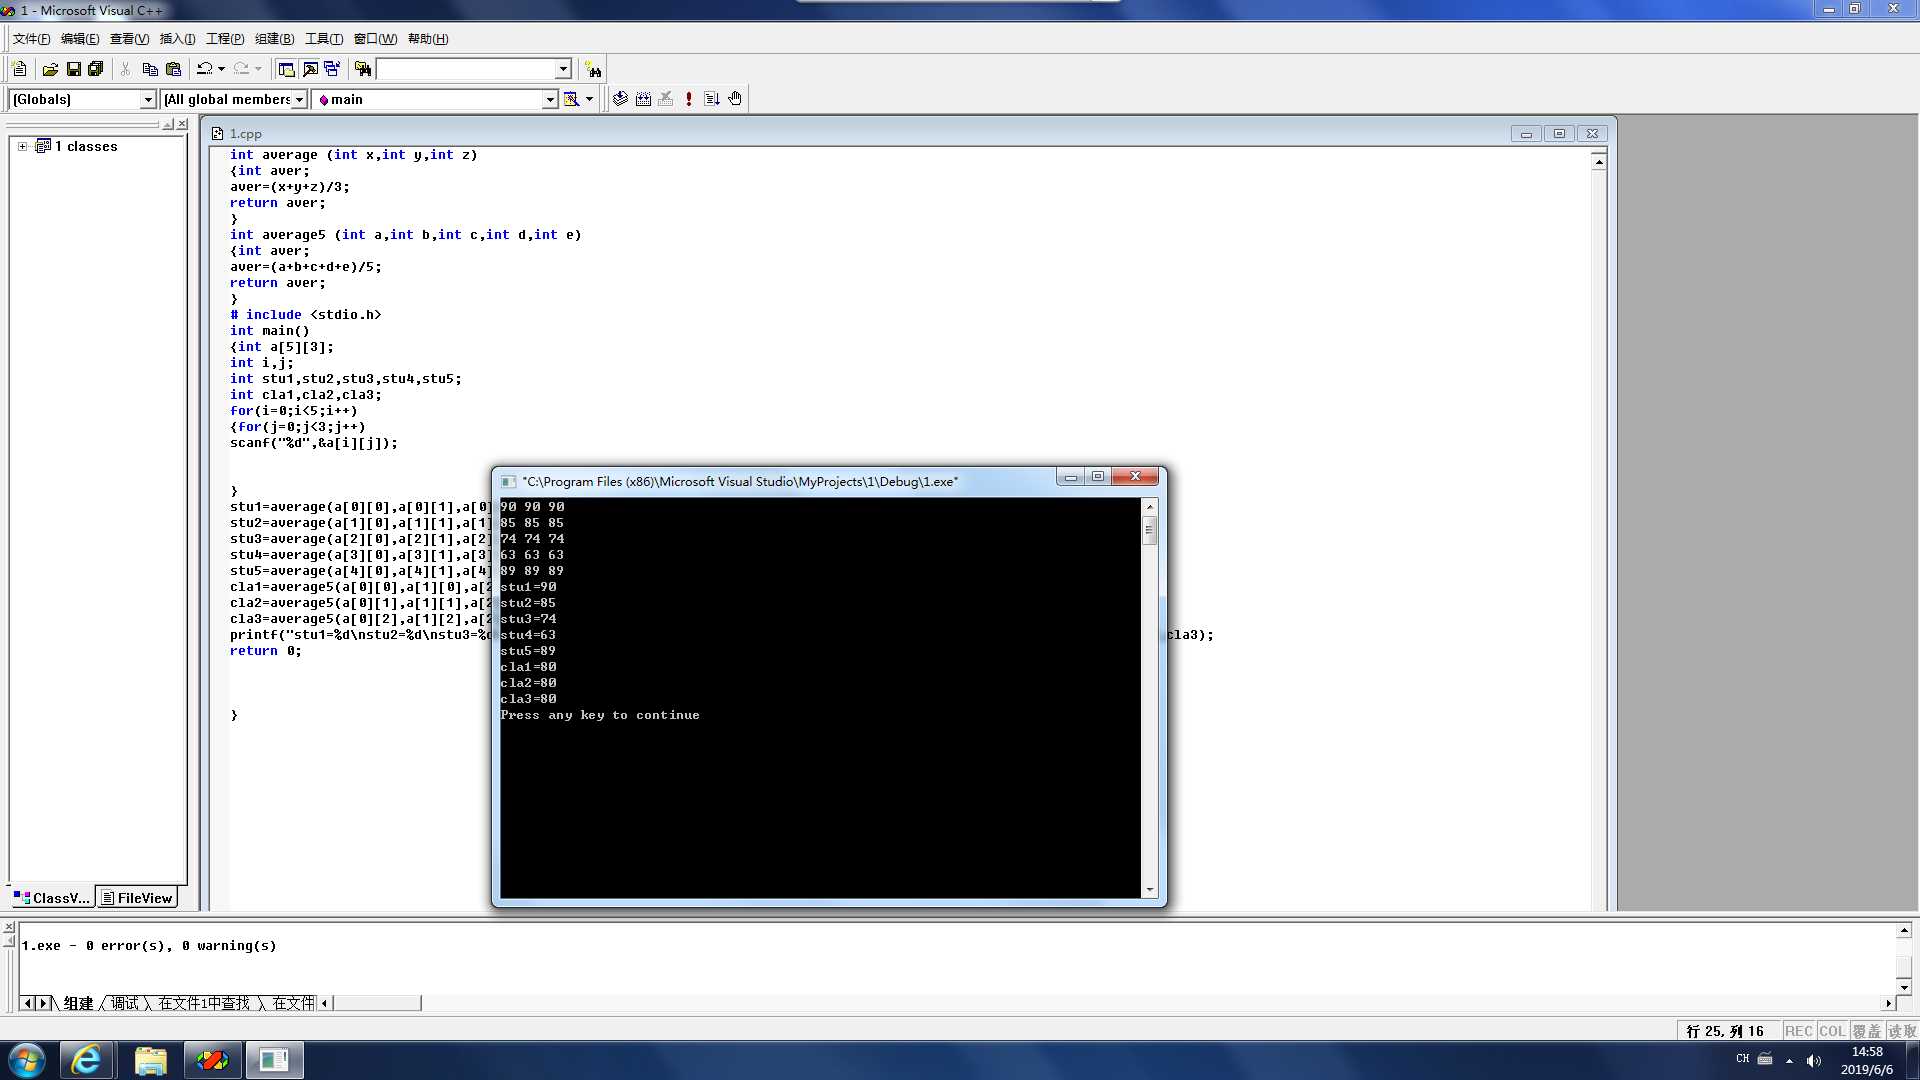This screenshot has height=1080, width=1920.
Task: Open WizardBar actions dropdown arrow
Action: (x=589, y=99)
